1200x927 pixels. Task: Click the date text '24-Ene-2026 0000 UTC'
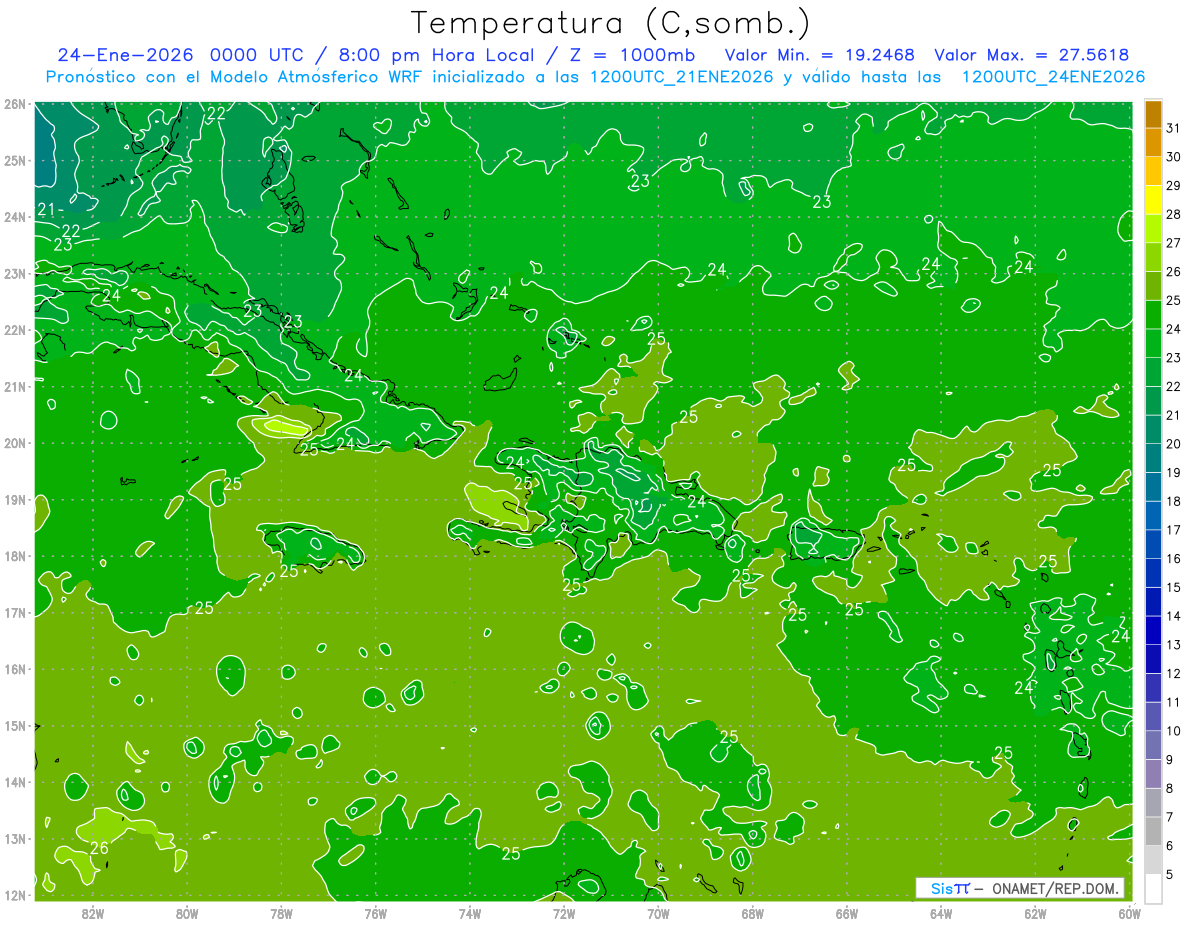point(180,55)
